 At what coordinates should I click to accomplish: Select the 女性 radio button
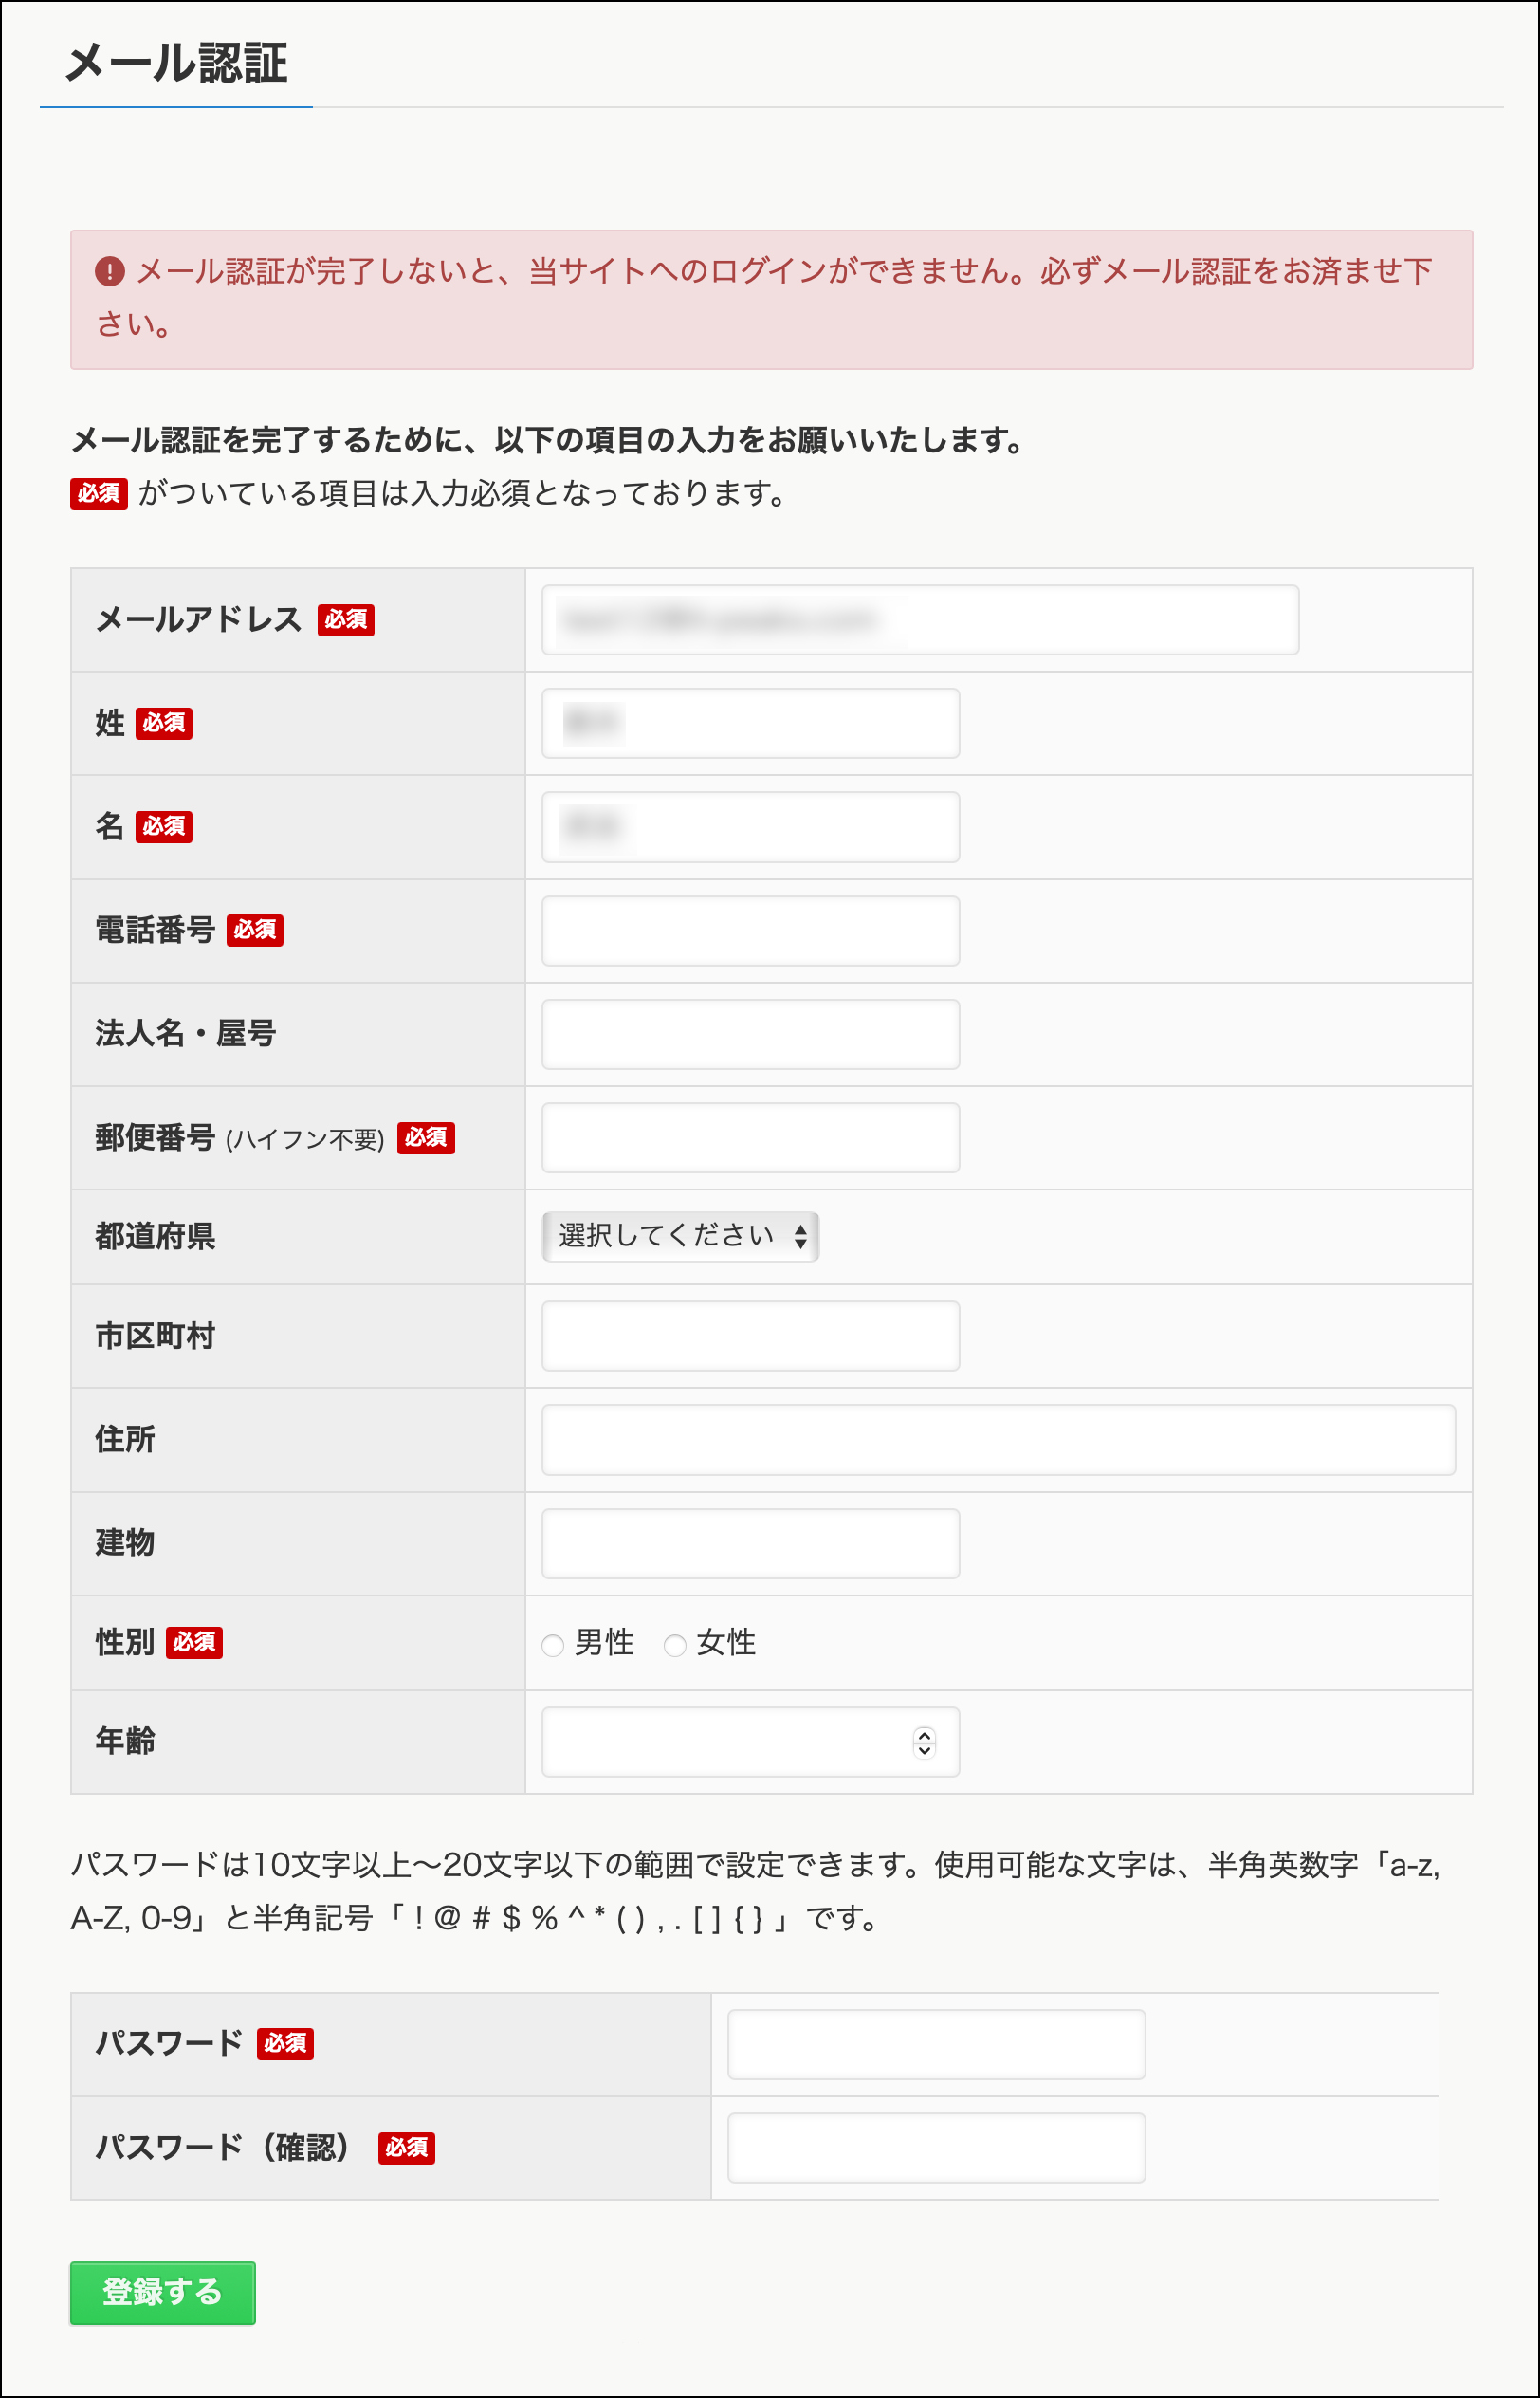coord(675,1645)
